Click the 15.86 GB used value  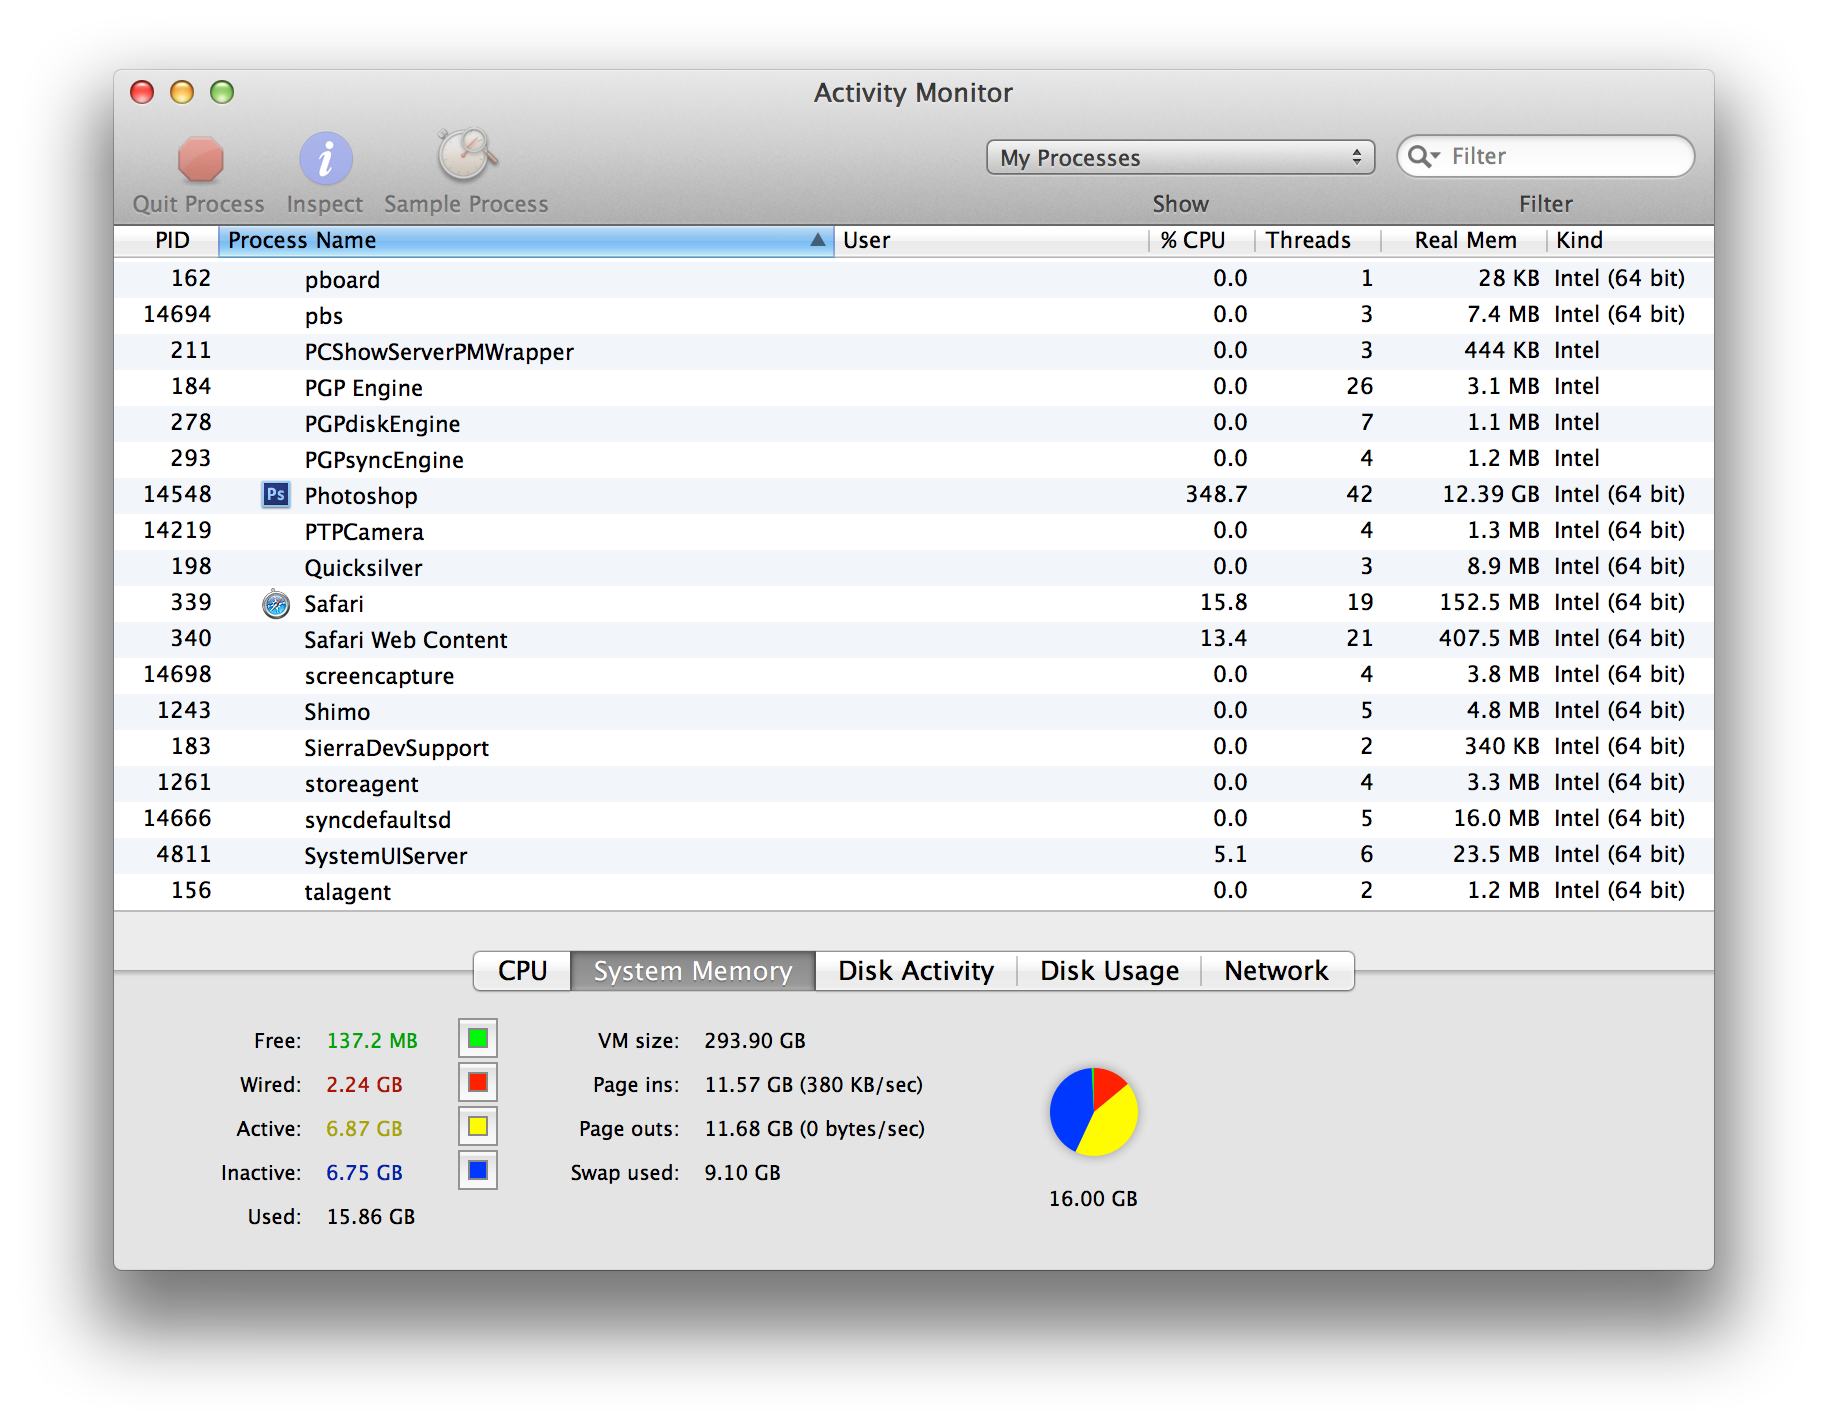(371, 1217)
